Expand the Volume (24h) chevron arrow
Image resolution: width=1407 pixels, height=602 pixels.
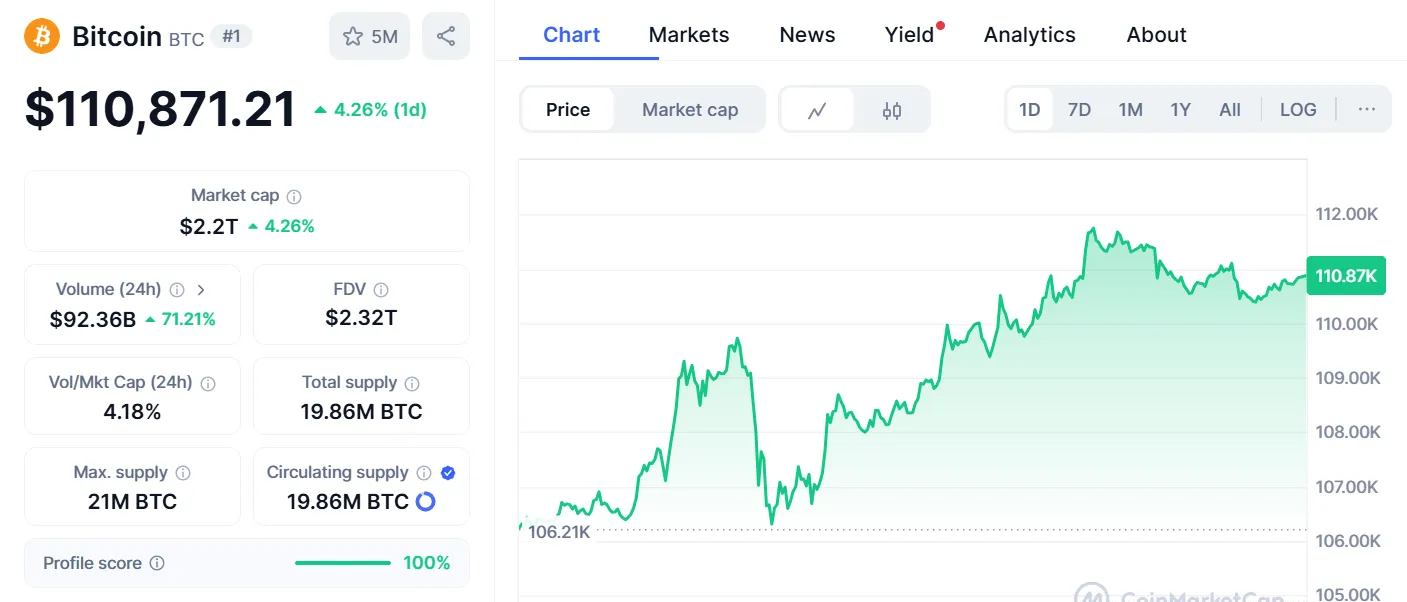[x=201, y=290]
